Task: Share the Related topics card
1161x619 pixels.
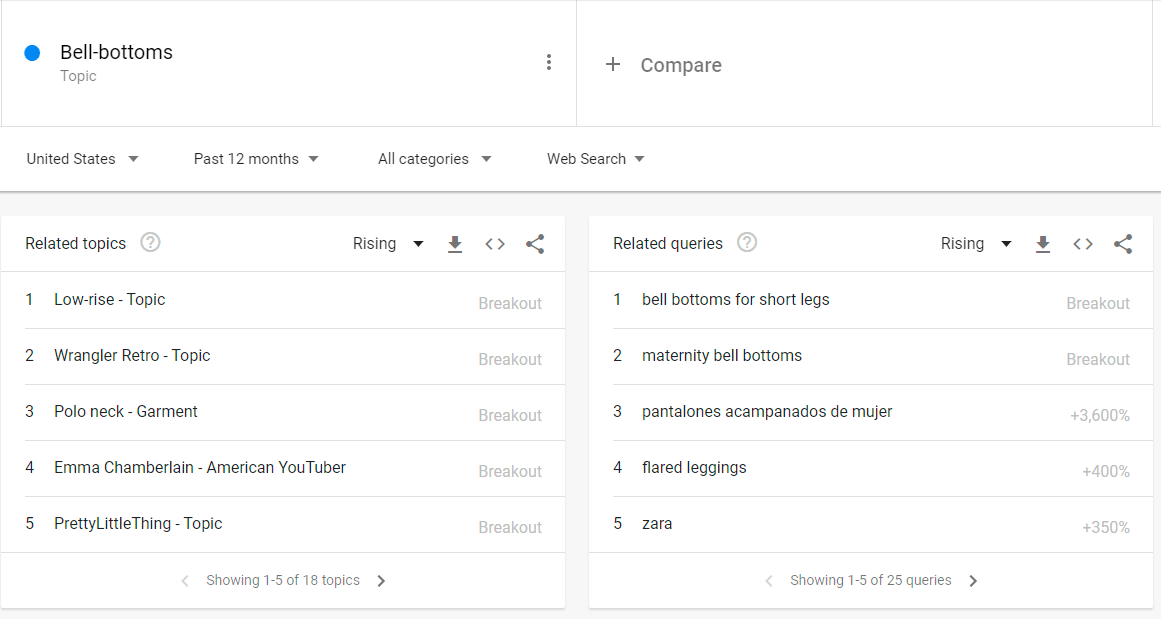Action: pos(535,244)
